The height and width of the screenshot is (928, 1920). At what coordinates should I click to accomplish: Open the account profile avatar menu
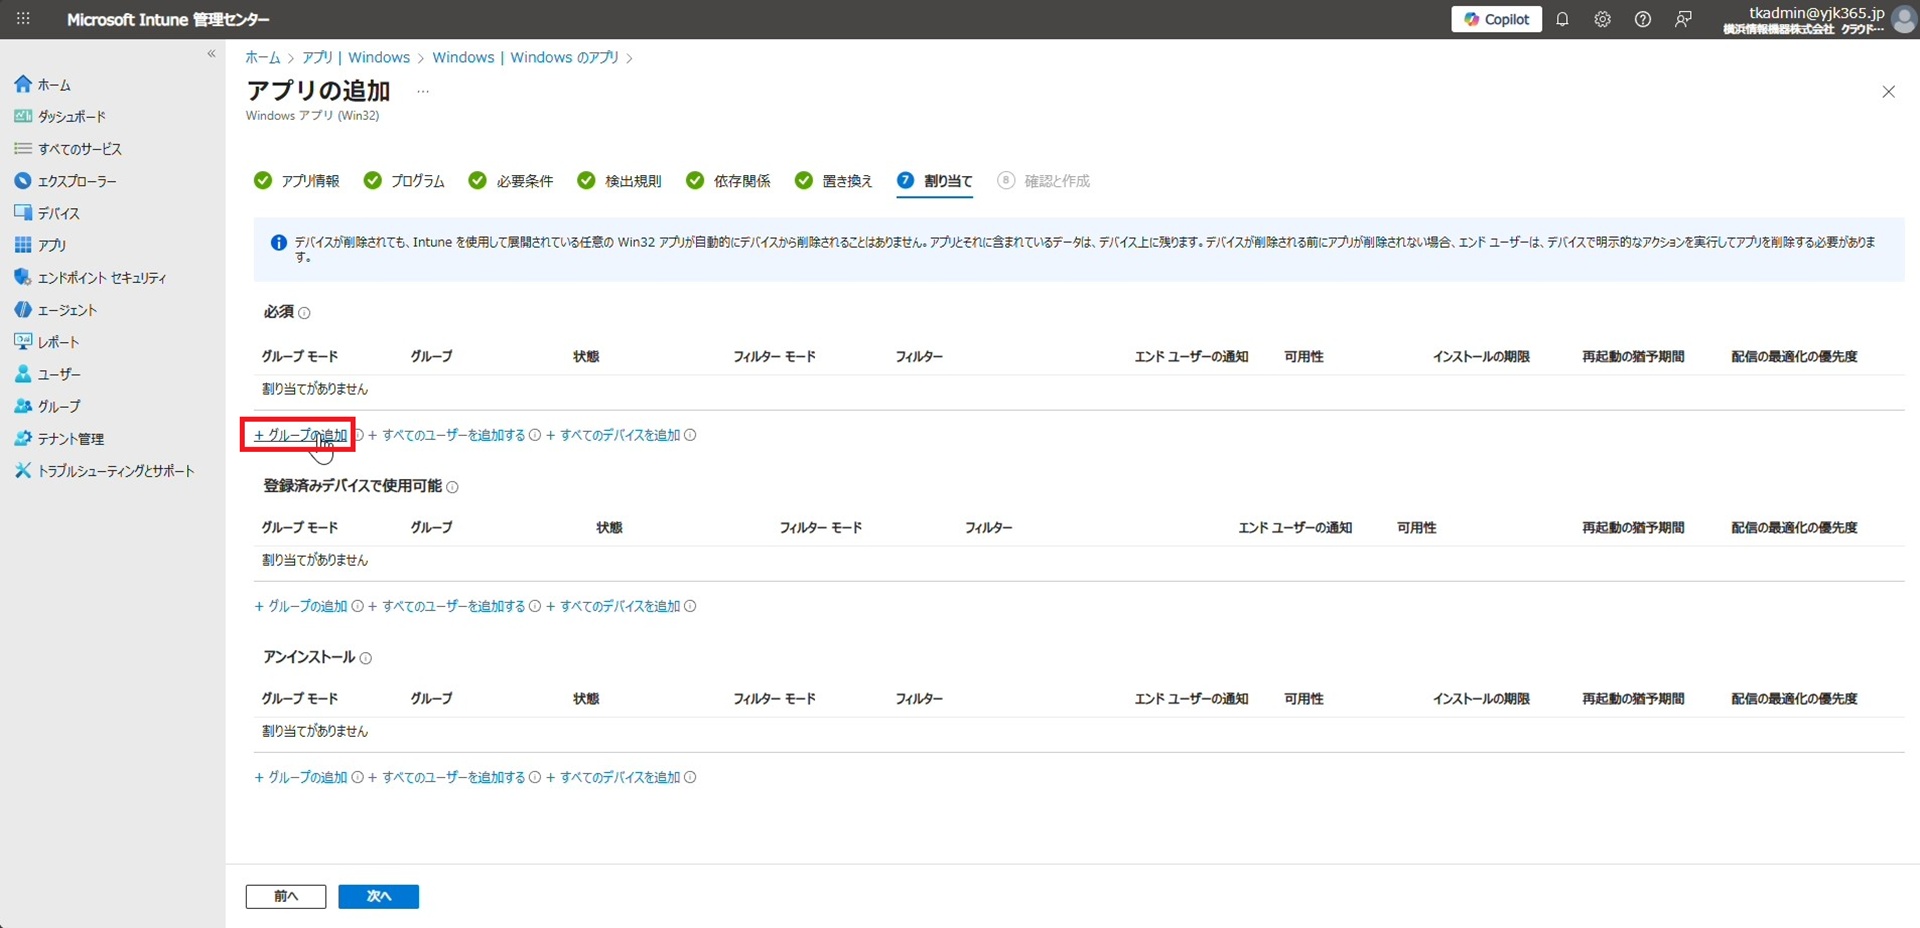1903,19
